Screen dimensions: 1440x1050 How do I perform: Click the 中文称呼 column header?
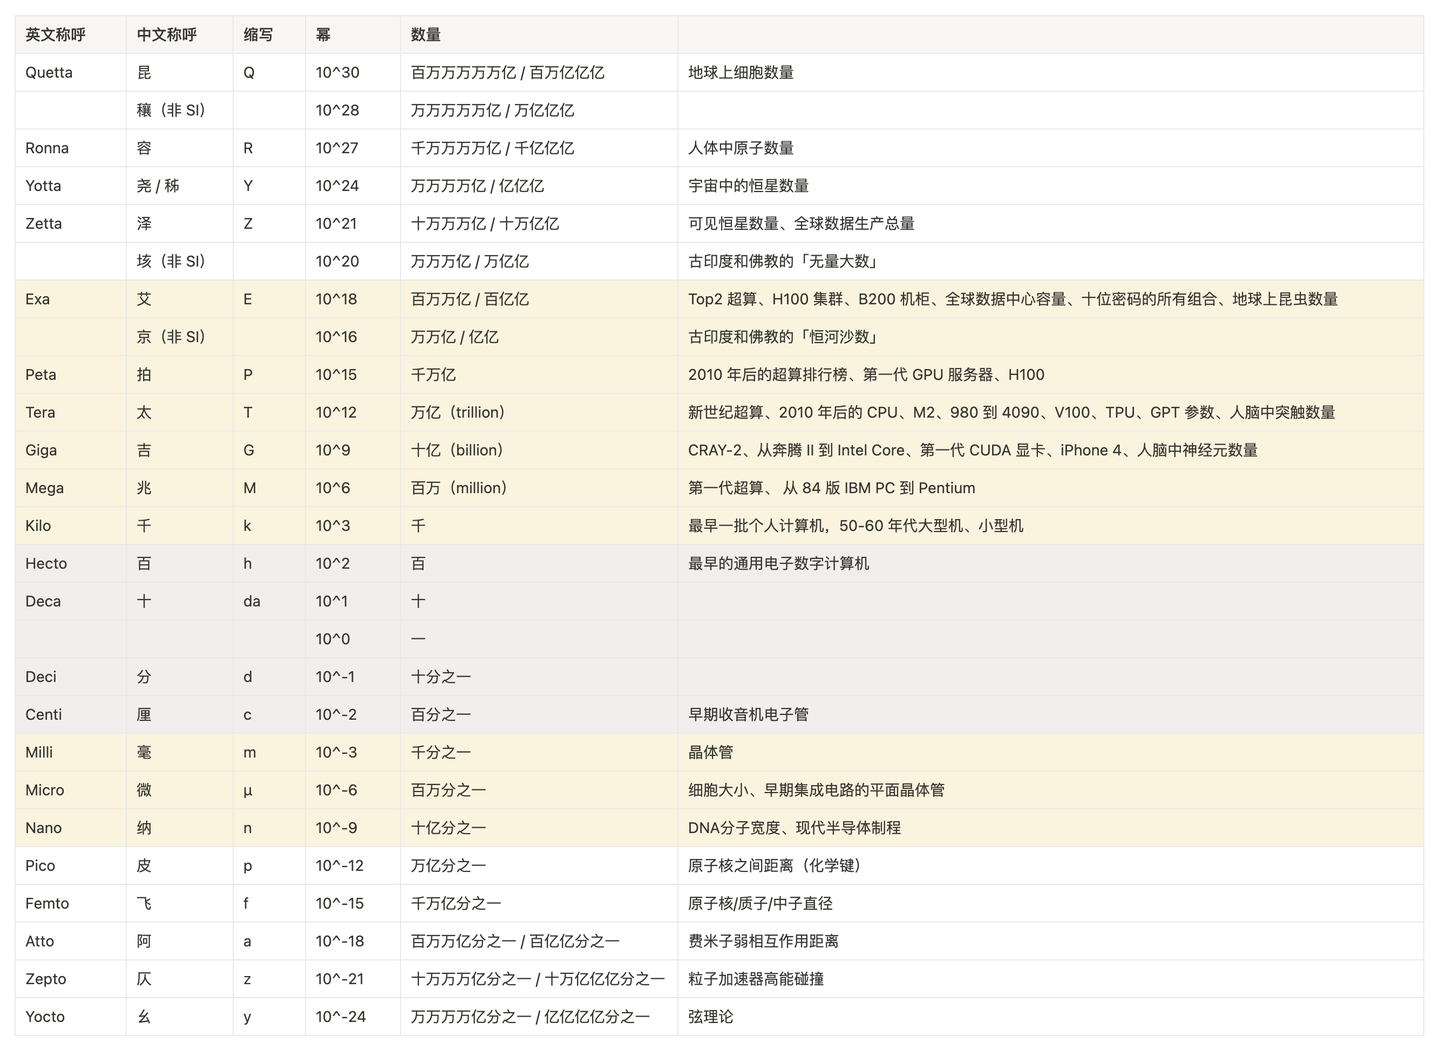(179, 34)
